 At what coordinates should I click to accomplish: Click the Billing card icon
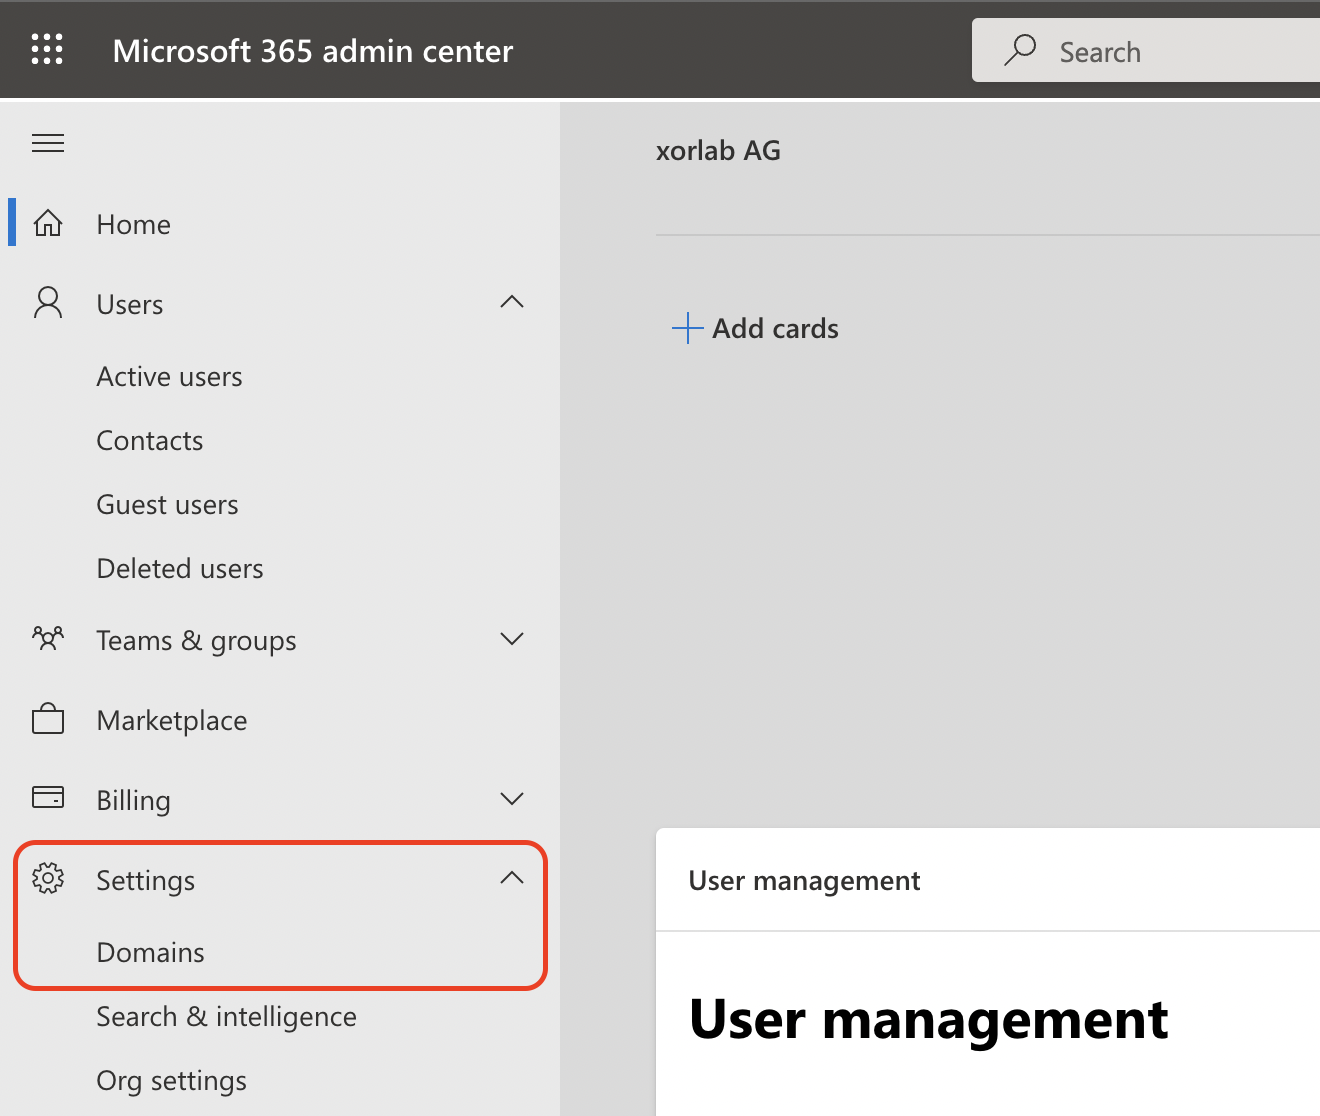click(48, 797)
